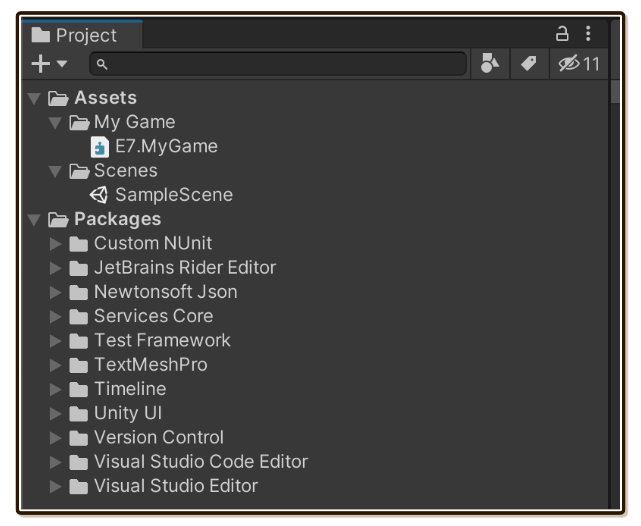Expand the JetBrains Rider Editor package
Image resolution: width=641 pixels, height=526 pixels.
(55, 268)
